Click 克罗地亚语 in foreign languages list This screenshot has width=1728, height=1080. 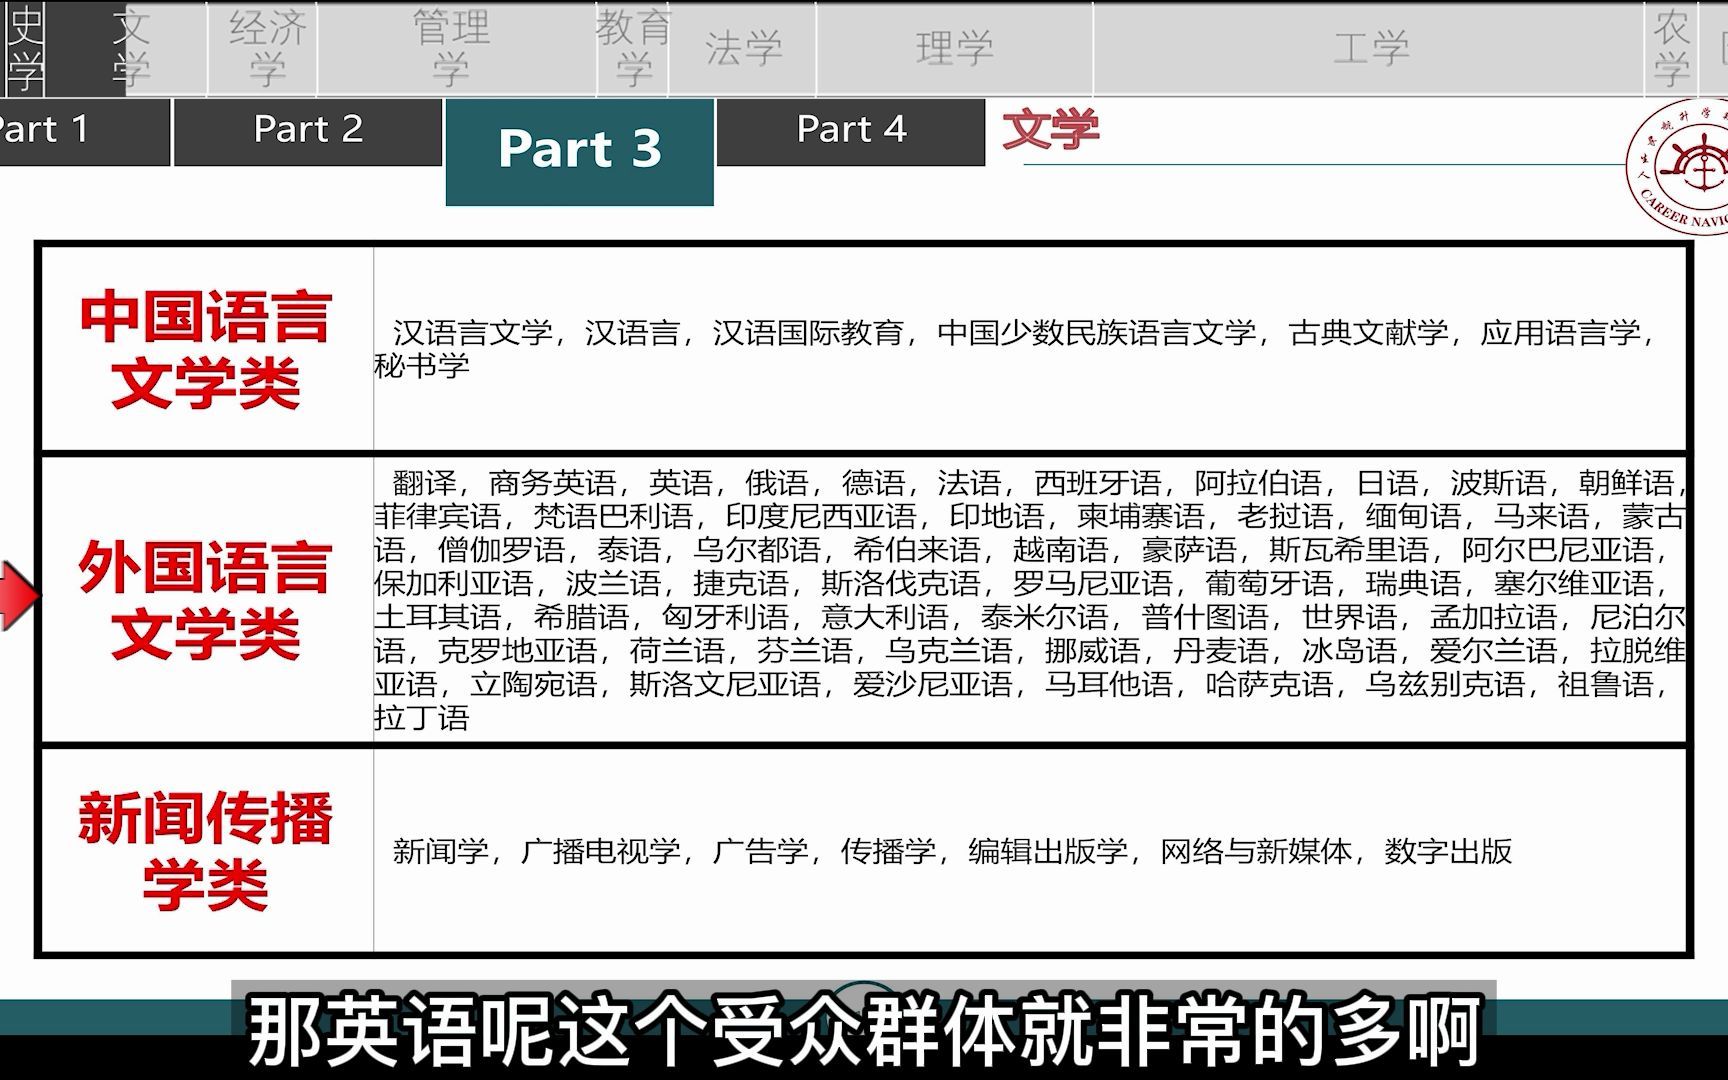pyautogui.click(x=517, y=651)
